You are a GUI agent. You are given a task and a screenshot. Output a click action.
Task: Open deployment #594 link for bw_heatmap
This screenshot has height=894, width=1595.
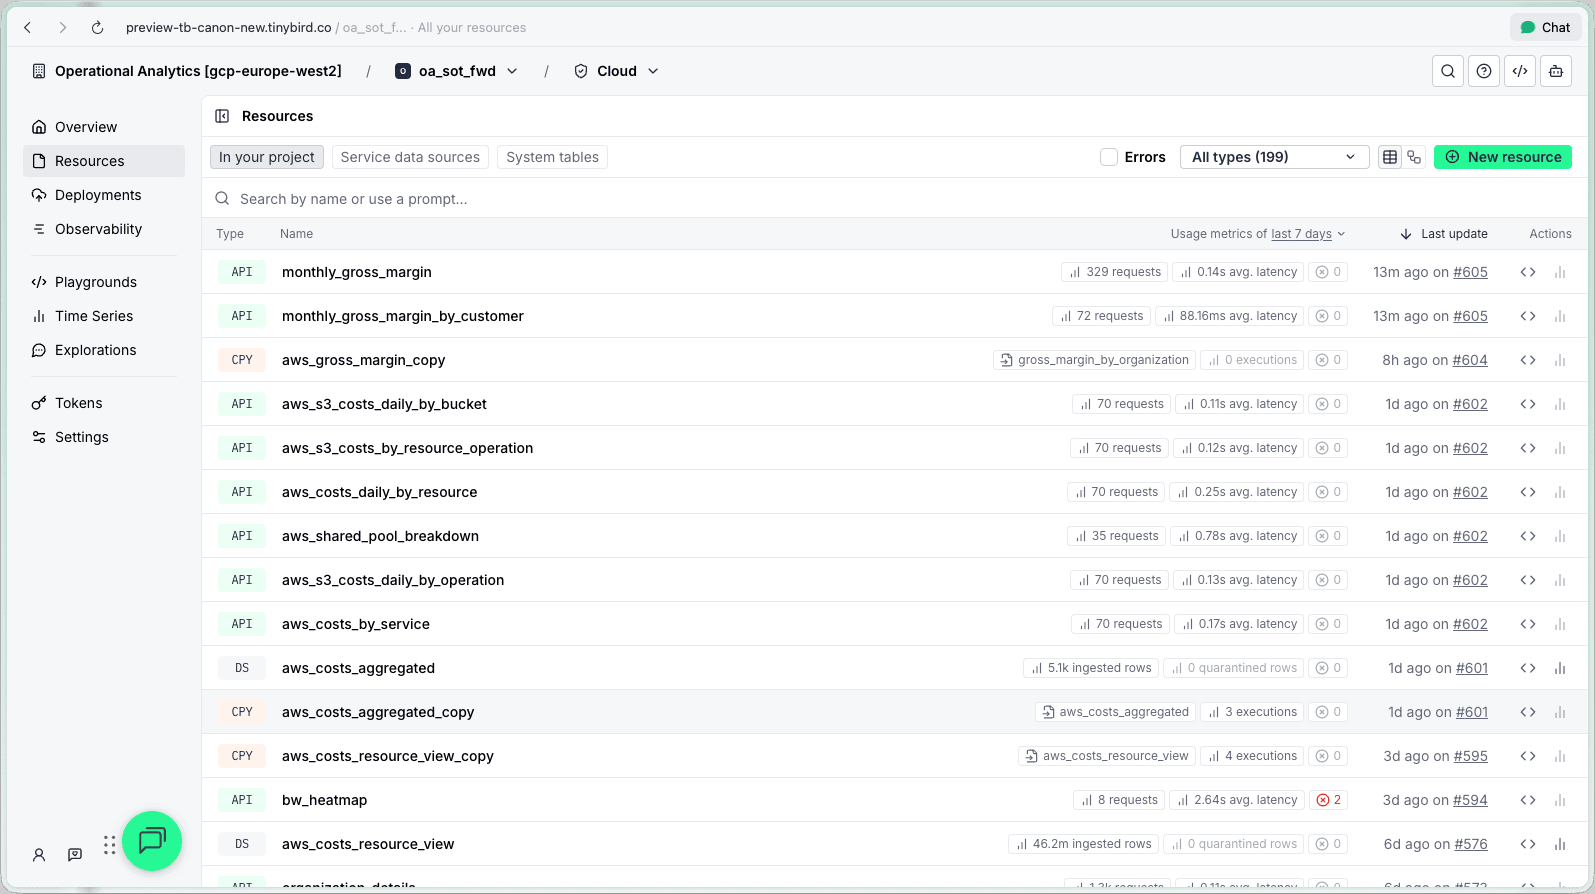[1470, 800]
